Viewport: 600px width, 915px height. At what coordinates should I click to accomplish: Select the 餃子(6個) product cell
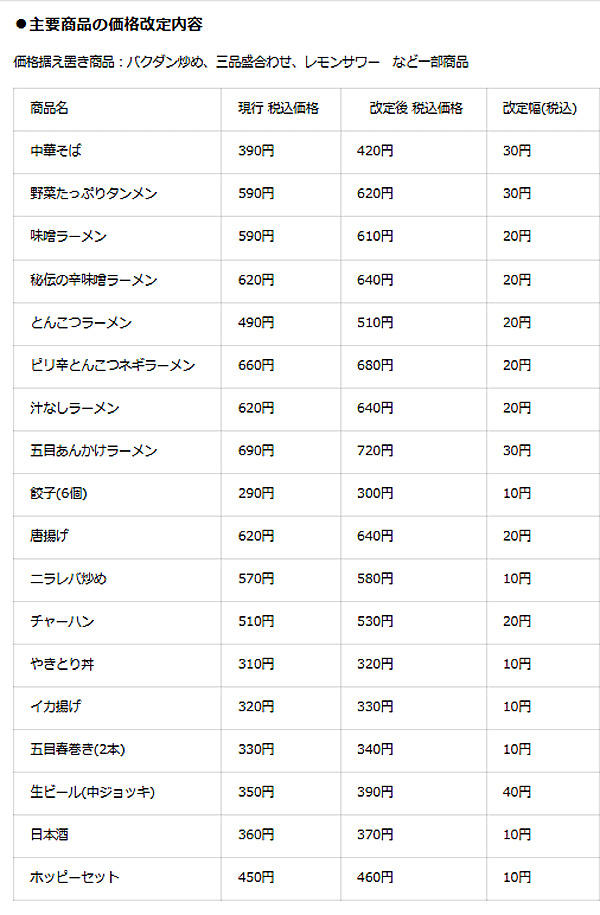(x=58, y=493)
